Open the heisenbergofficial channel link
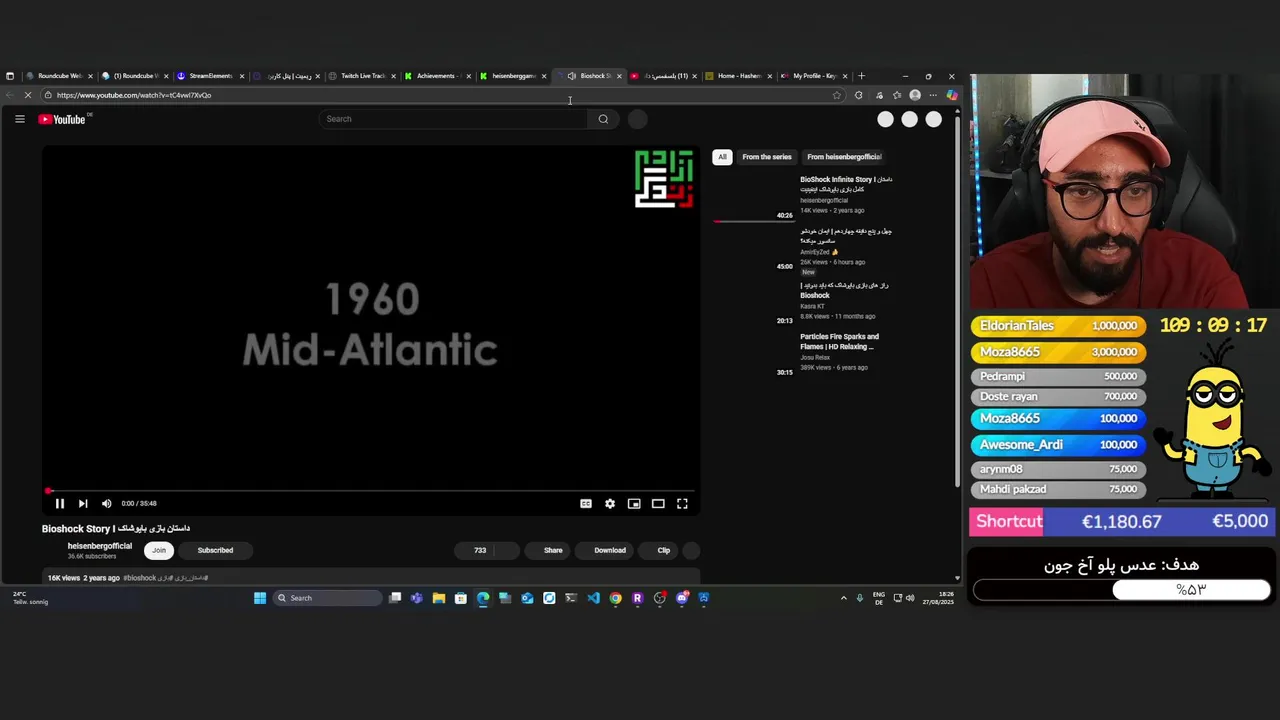 point(99,546)
